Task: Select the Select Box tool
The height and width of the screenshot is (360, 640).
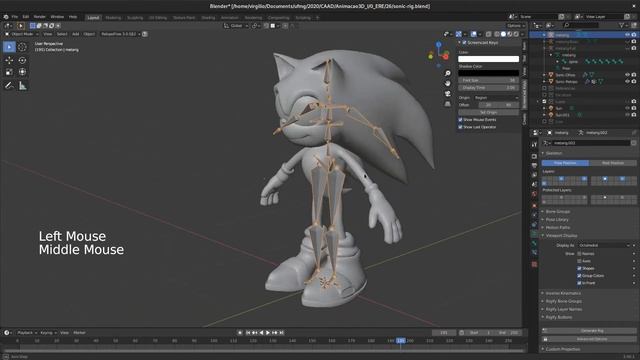Action: point(9,47)
